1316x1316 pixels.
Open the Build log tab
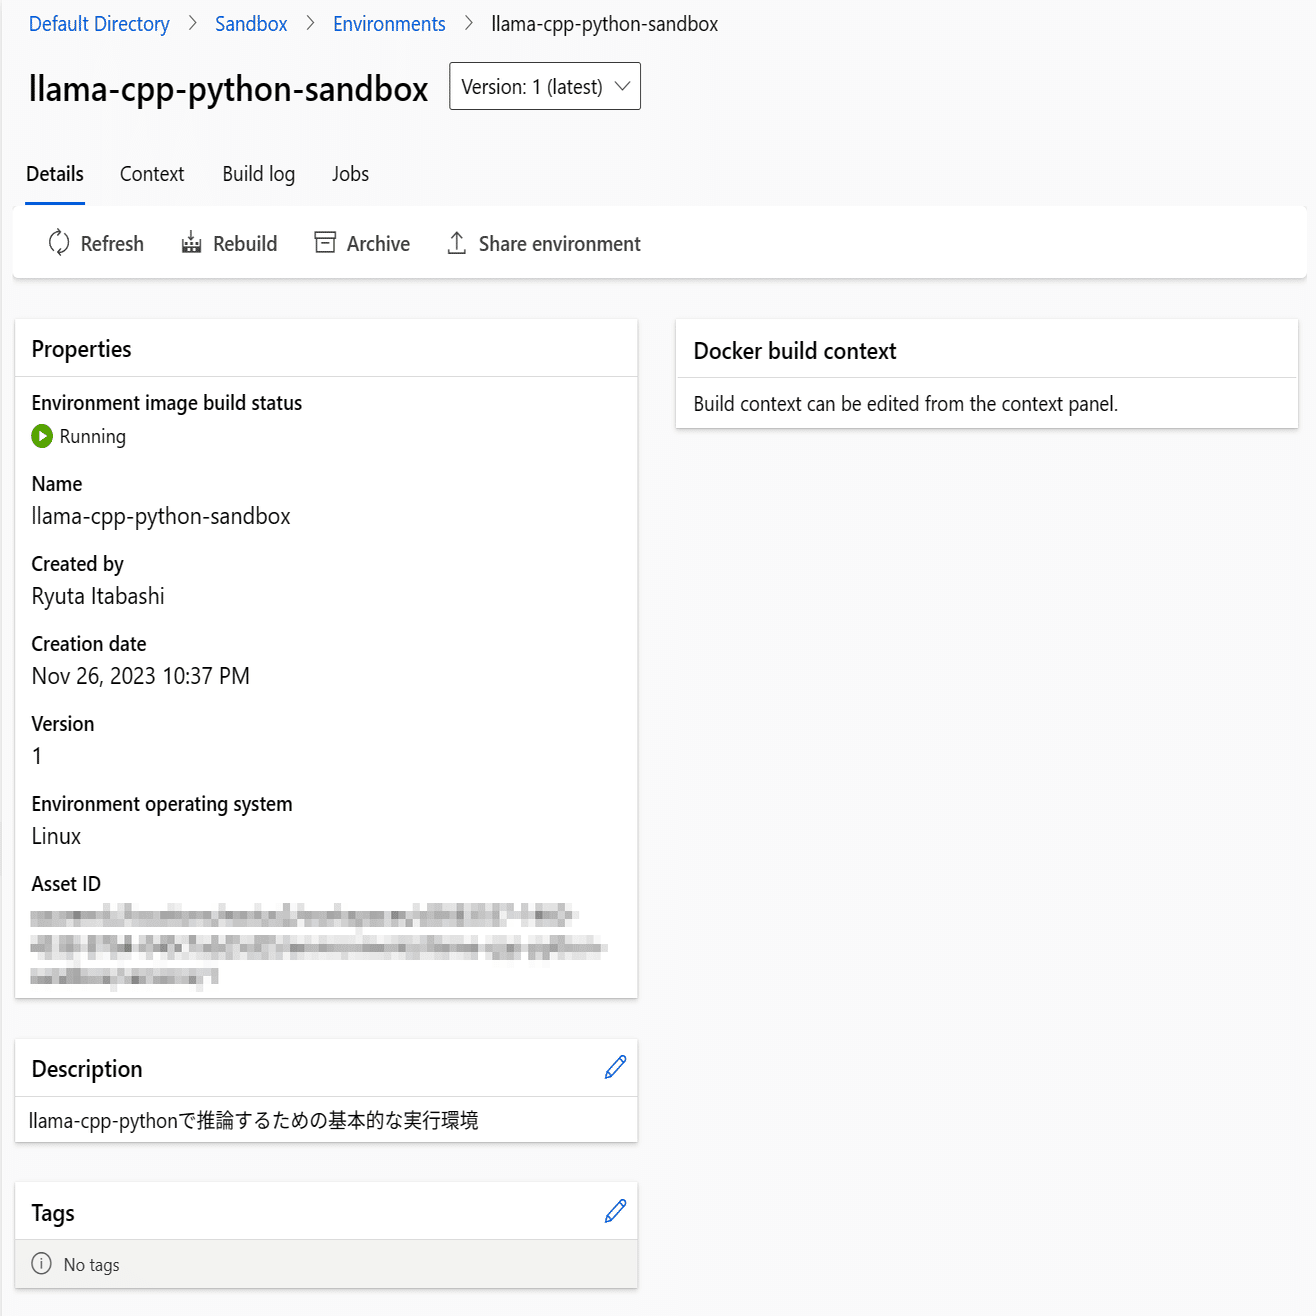pos(259,174)
